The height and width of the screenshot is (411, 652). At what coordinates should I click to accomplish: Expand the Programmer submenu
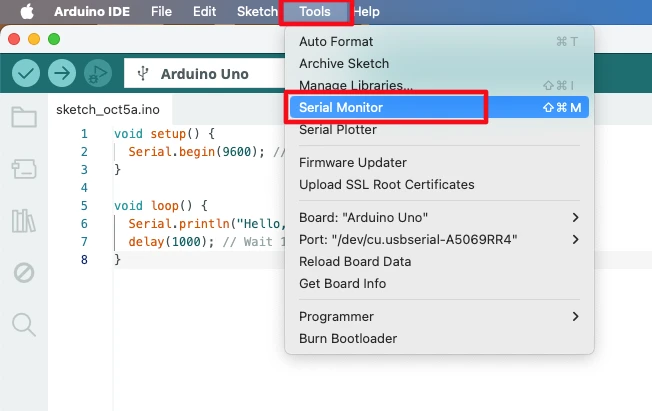[439, 316]
